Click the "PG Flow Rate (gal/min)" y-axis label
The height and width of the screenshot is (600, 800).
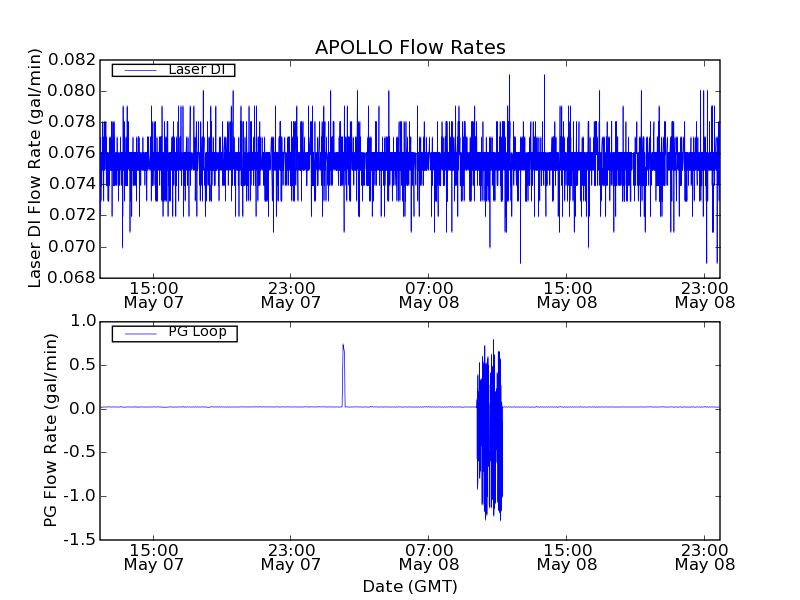pos(50,430)
